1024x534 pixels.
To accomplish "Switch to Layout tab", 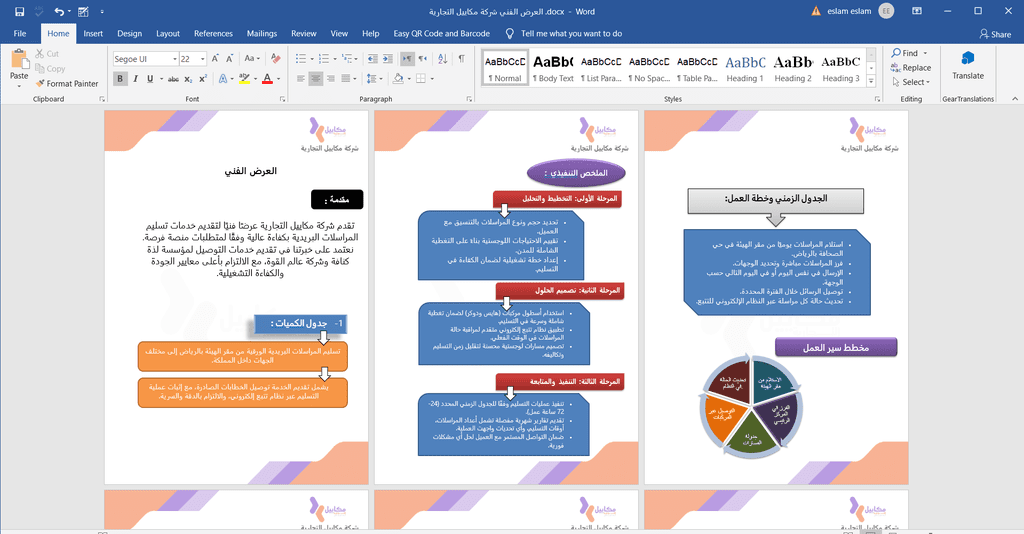I will point(168,33).
